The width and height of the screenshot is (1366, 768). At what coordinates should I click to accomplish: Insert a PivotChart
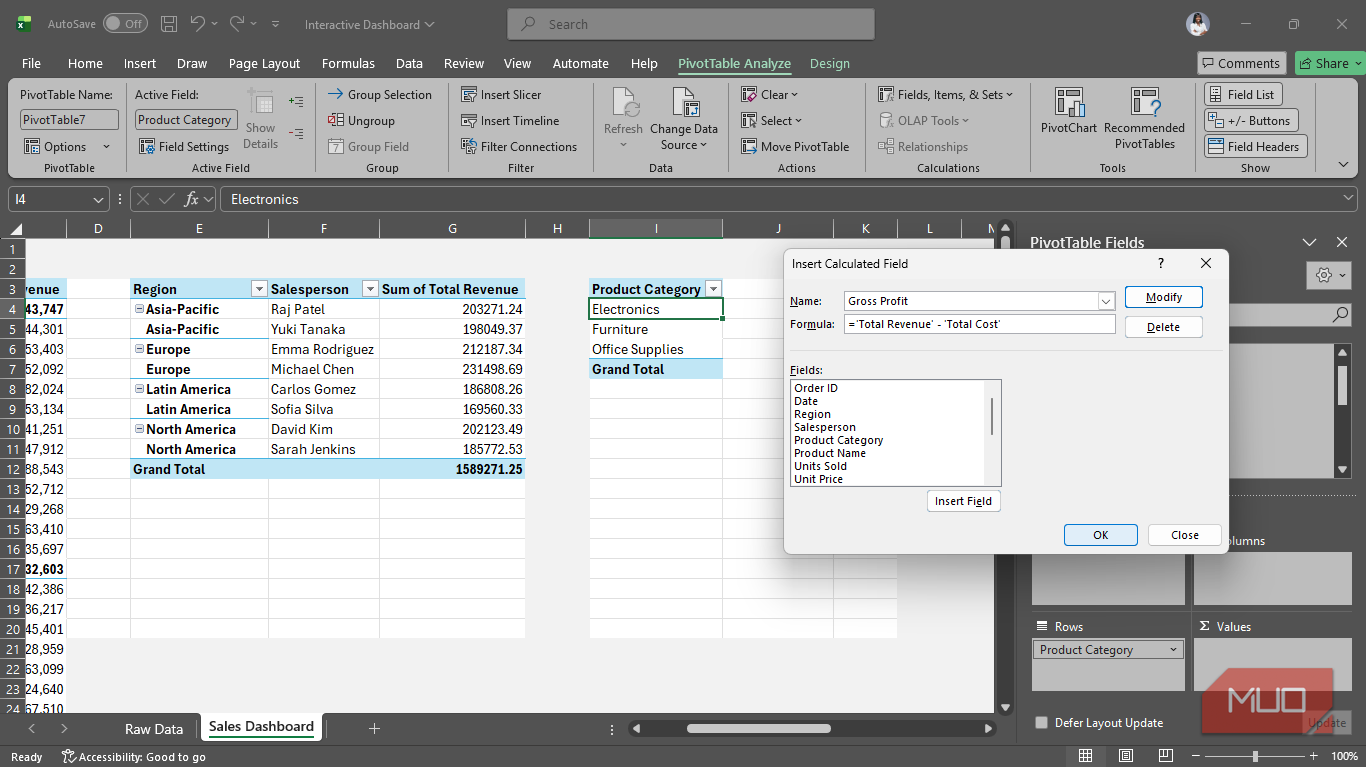[1069, 110]
